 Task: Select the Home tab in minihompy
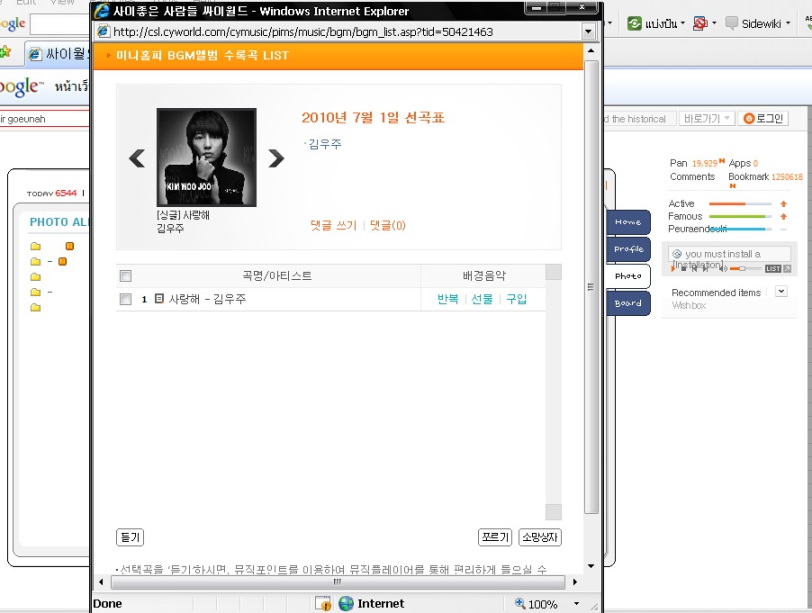pos(628,222)
